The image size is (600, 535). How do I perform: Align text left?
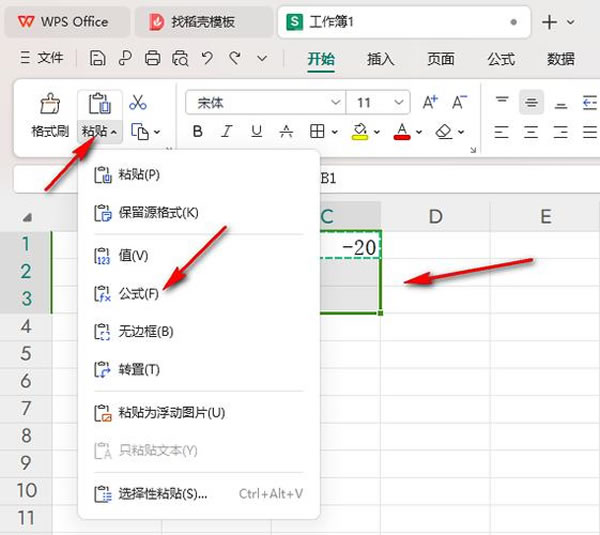pyautogui.click(x=502, y=132)
